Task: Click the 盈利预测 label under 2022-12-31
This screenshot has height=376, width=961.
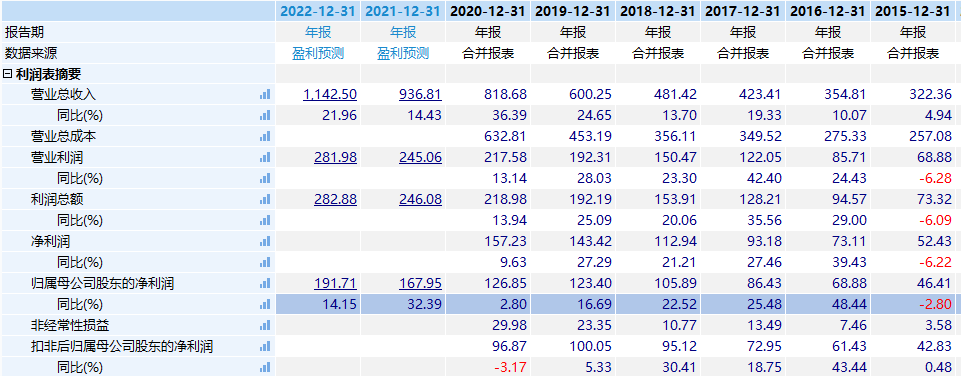Action: [318, 53]
